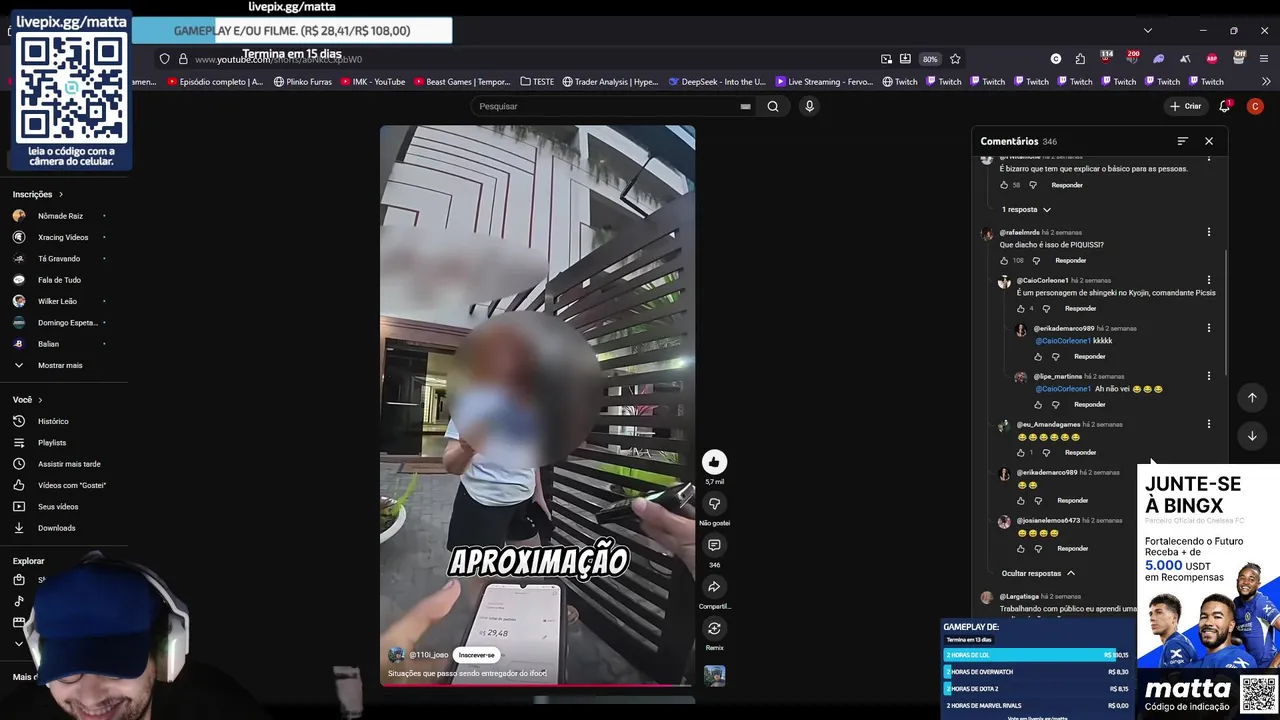
Task: Open YouTube notifications bell
Action: 1224,106
